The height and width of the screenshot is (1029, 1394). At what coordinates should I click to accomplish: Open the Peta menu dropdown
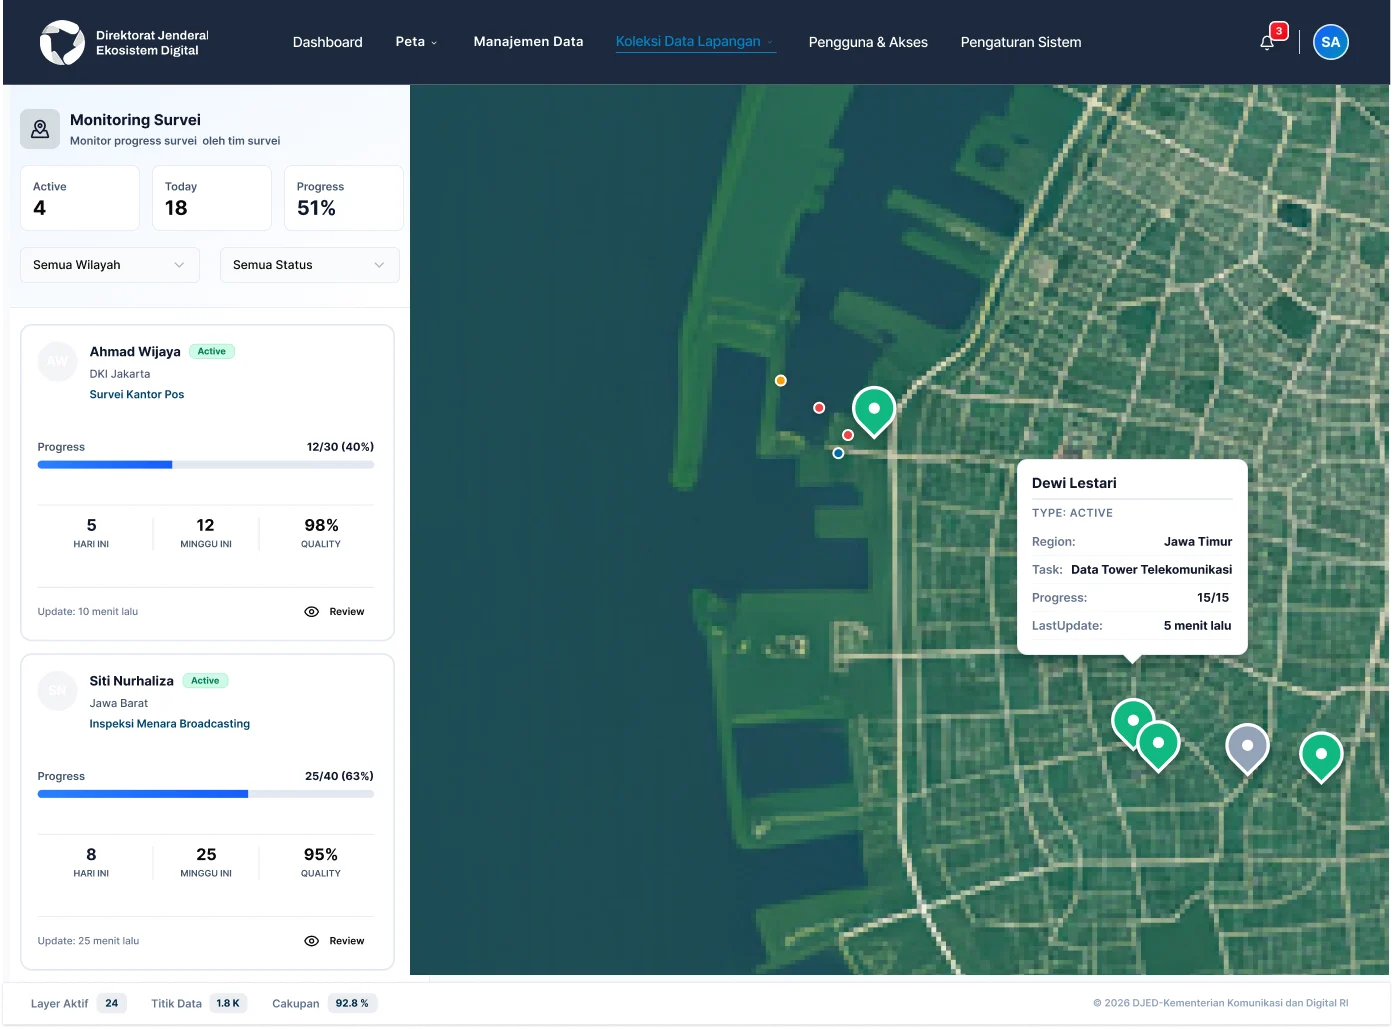[x=416, y=42]
